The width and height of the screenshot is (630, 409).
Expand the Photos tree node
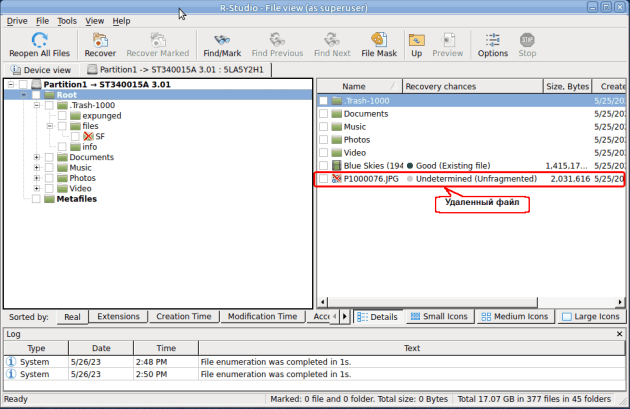point(37,178)
